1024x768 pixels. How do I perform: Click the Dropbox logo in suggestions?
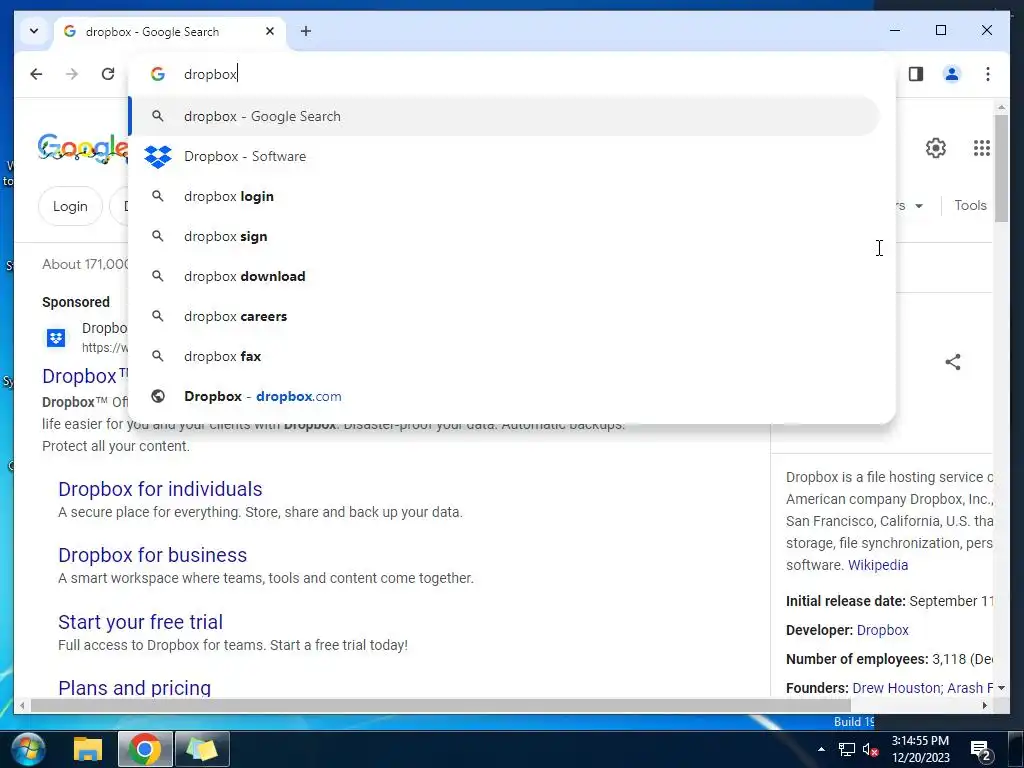coord(157,157)
